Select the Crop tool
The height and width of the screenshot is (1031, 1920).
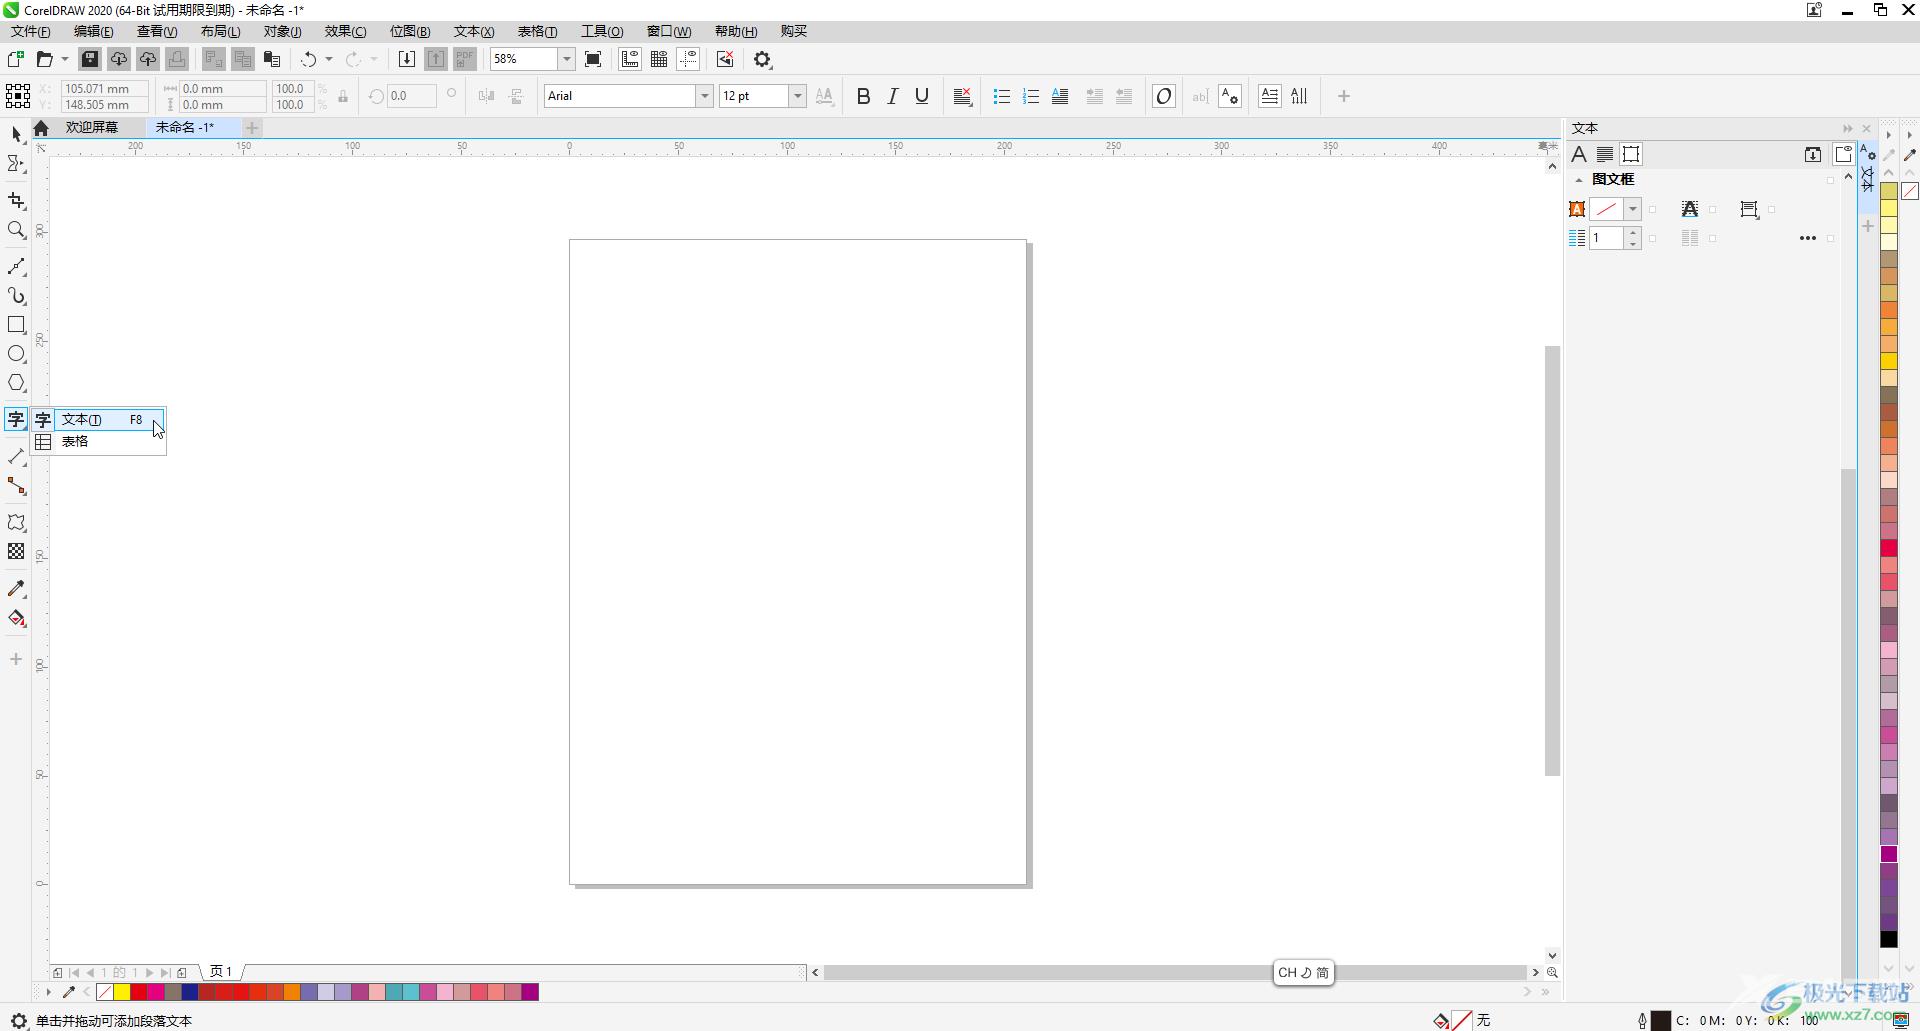click(x=16, y=201)
